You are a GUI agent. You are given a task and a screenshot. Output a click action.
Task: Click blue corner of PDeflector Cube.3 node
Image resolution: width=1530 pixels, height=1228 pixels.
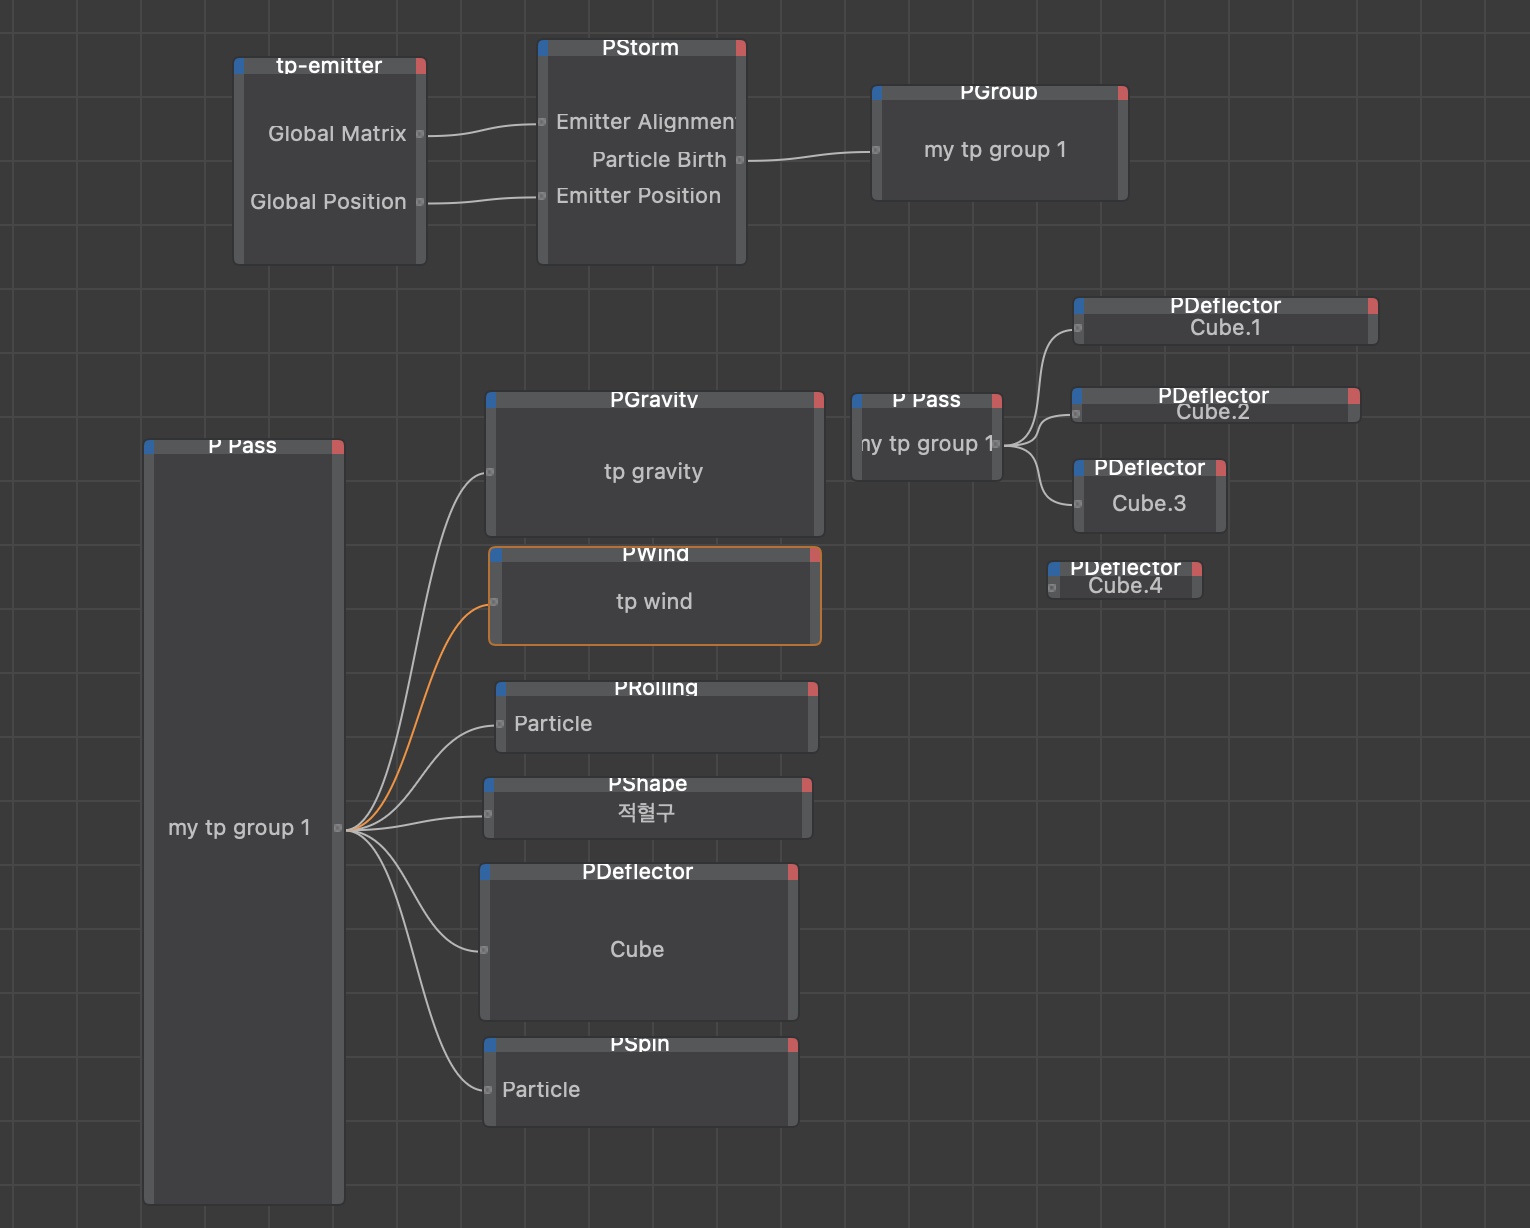tap(1080, 468)
